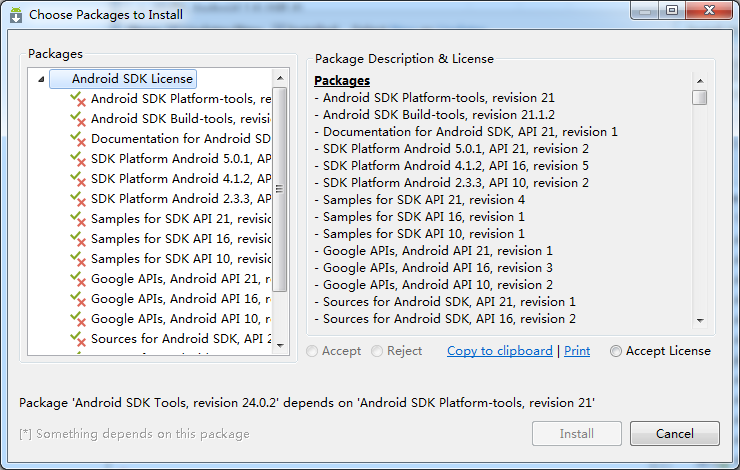The height and width of the screenshot is (470, 740).
Task: Click the packages list scrollbar thumb
Action: pos(280,189)
